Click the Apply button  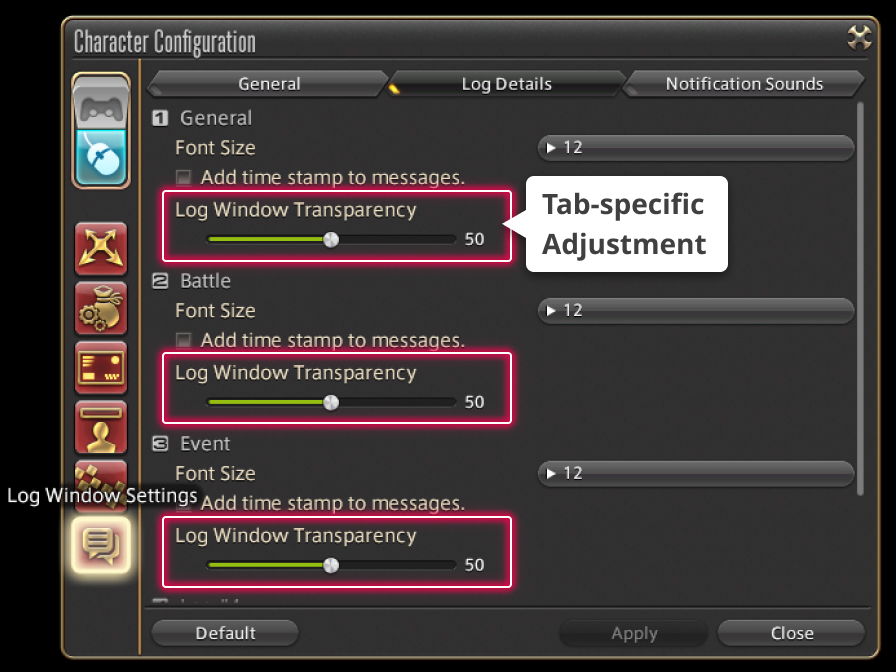pyautogui.click(x=634, y=633)
